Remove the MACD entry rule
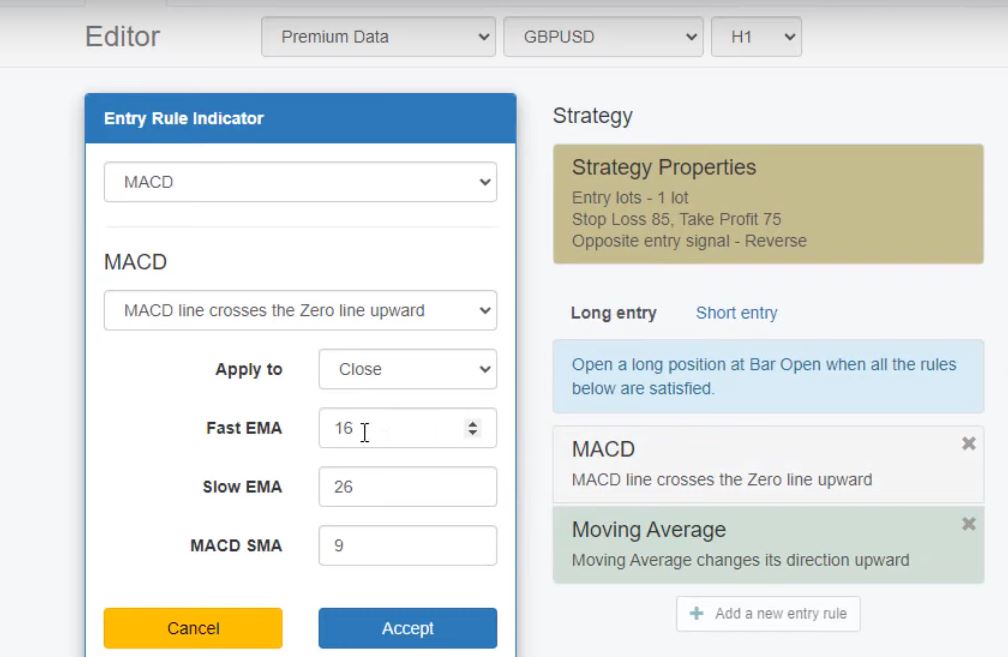 click(x=968, y=444)
